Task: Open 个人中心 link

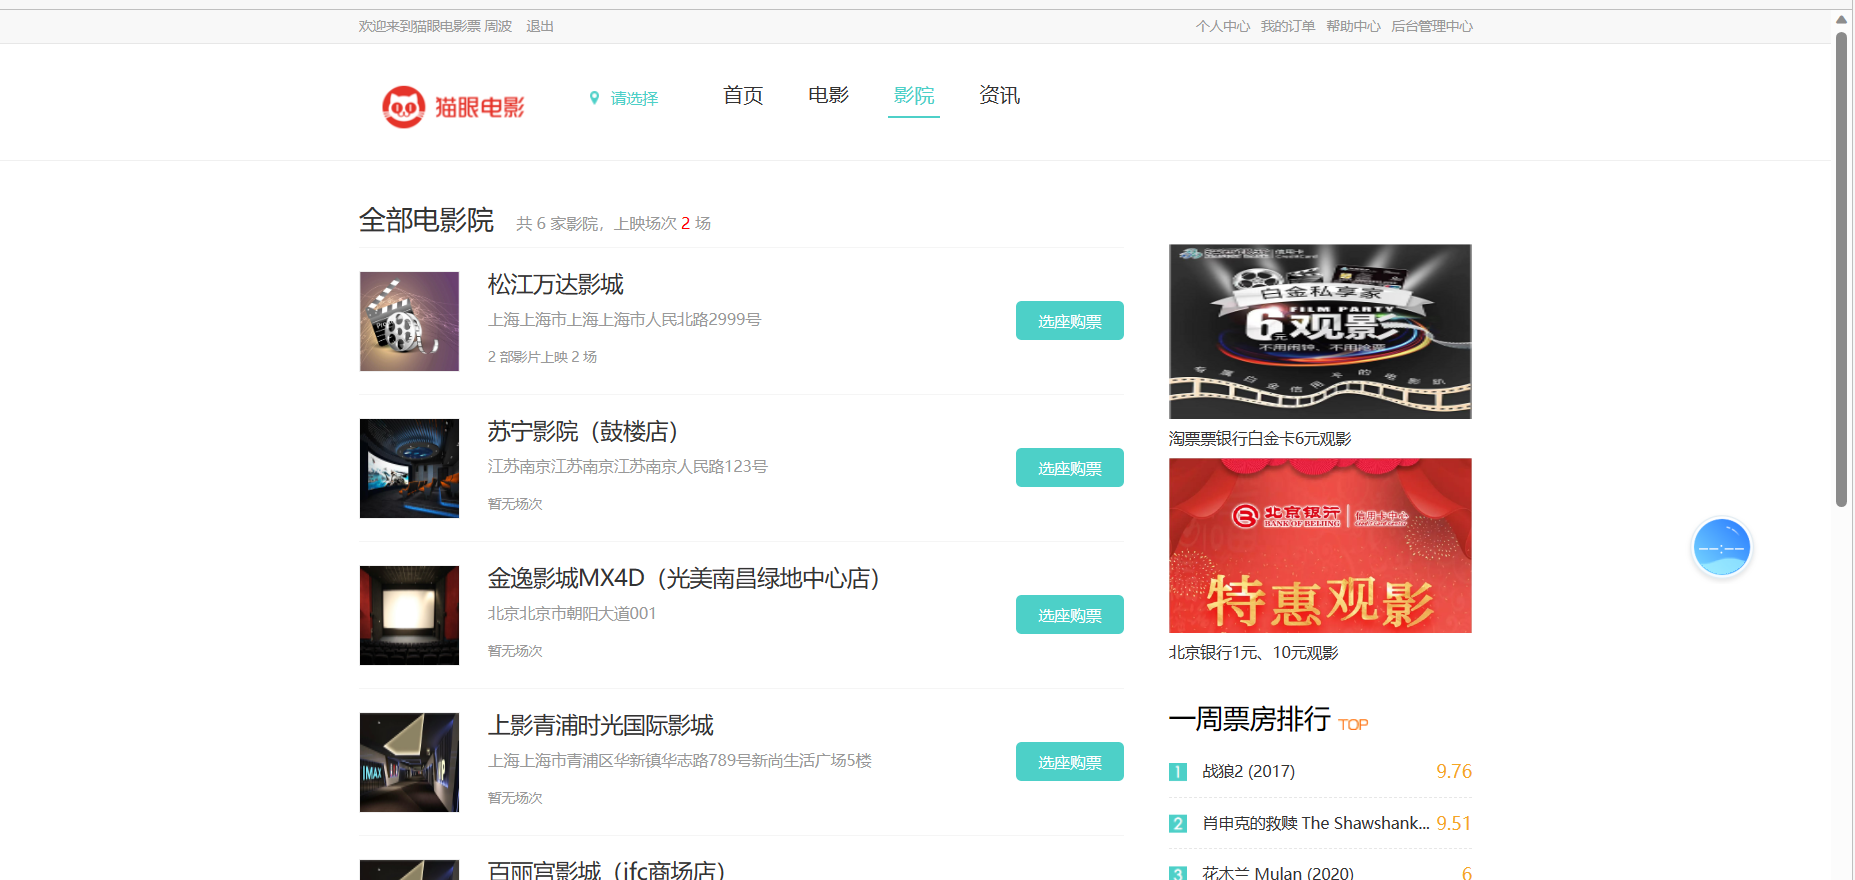Action: pos(1222,27)
